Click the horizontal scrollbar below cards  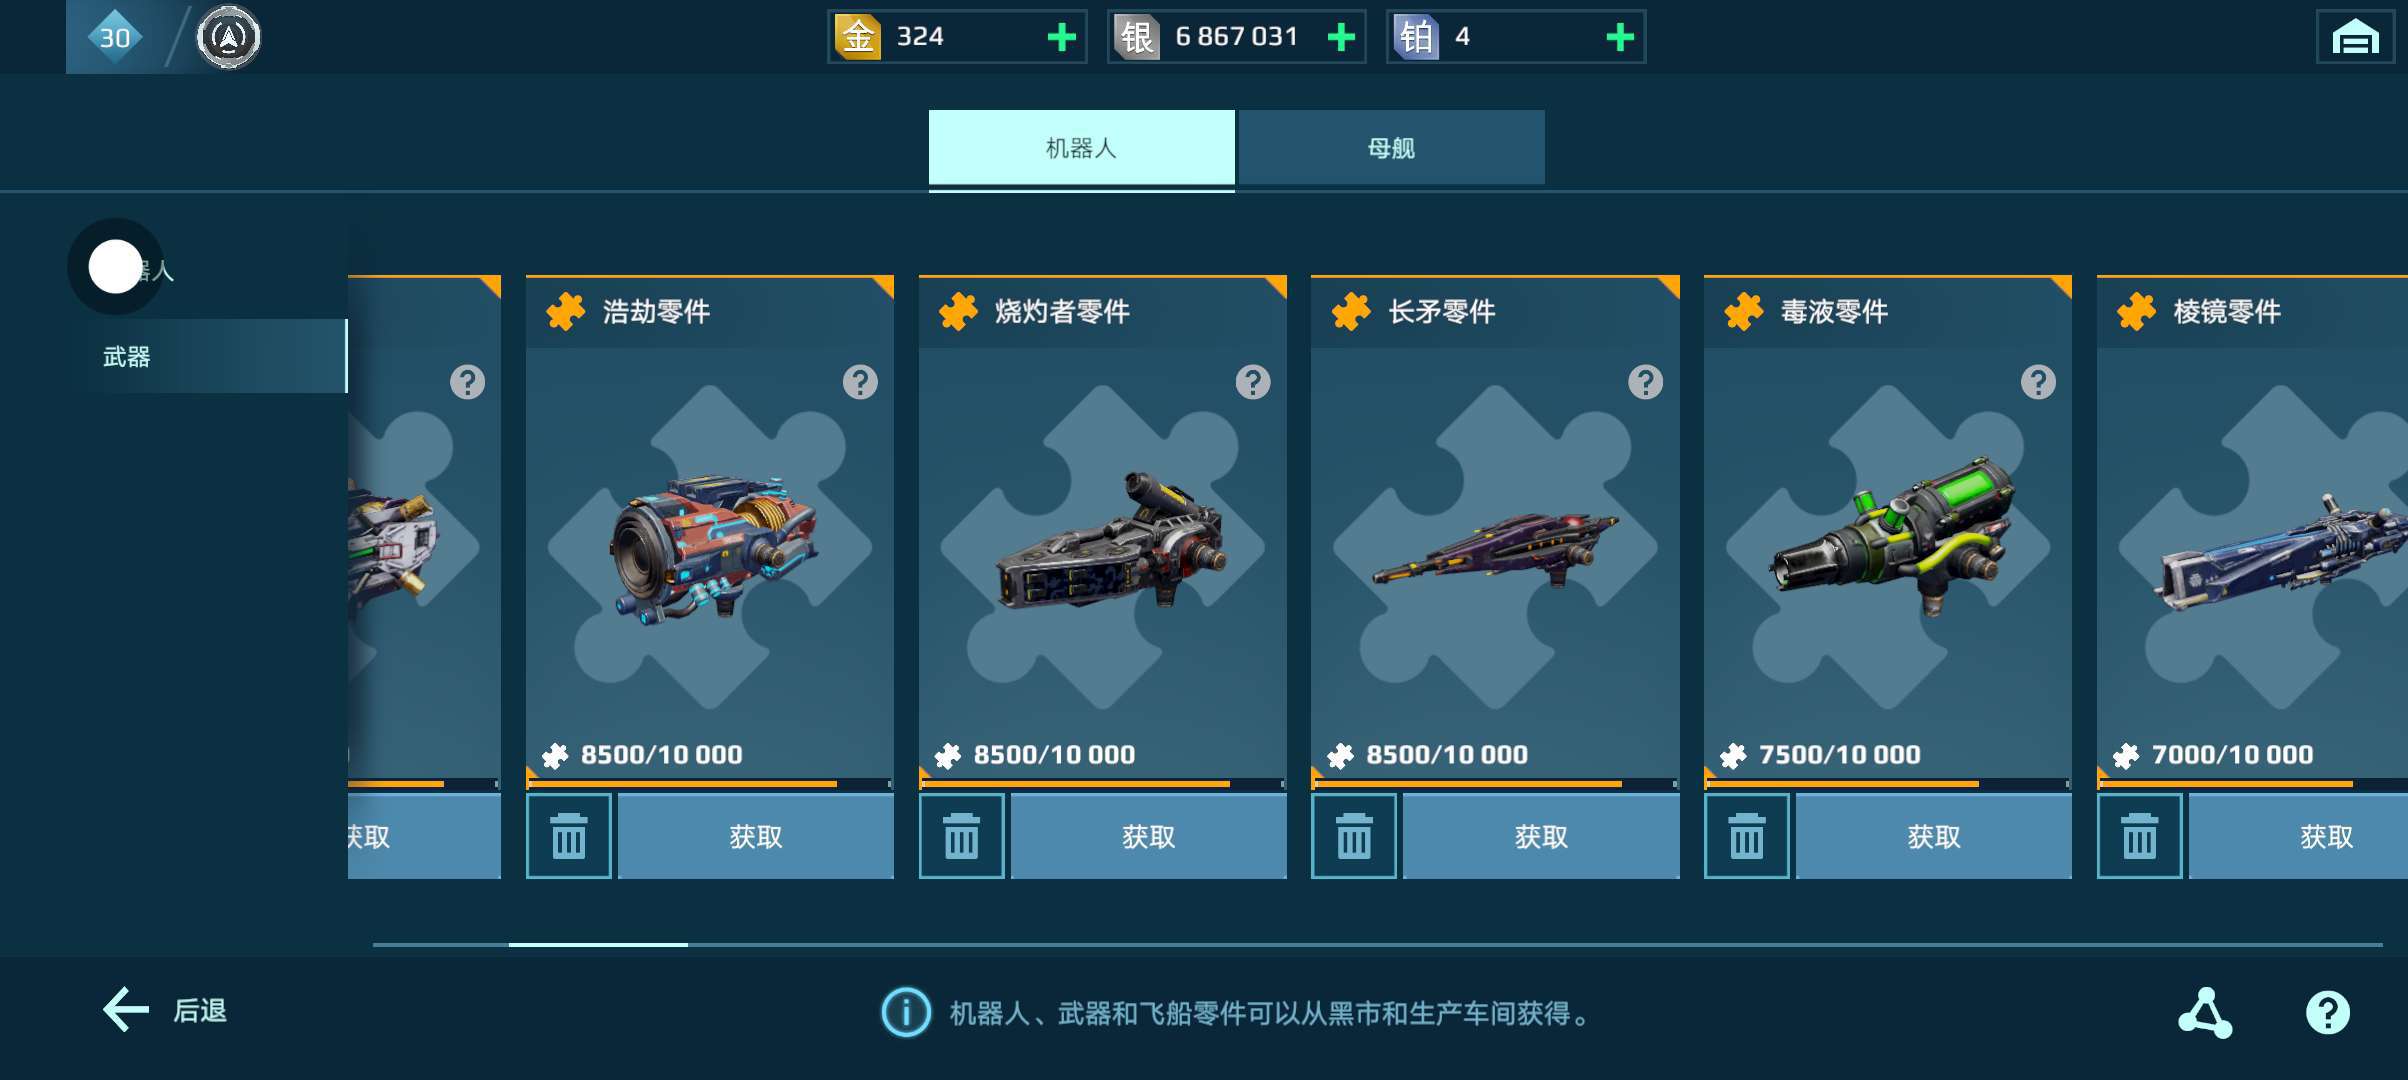[1377, 944]
